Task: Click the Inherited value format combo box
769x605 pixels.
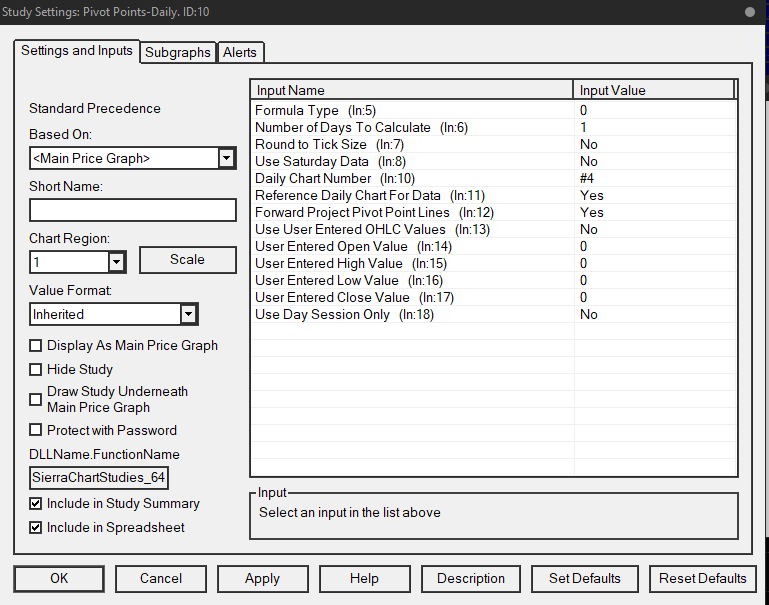Action: (x=114, y=314)
